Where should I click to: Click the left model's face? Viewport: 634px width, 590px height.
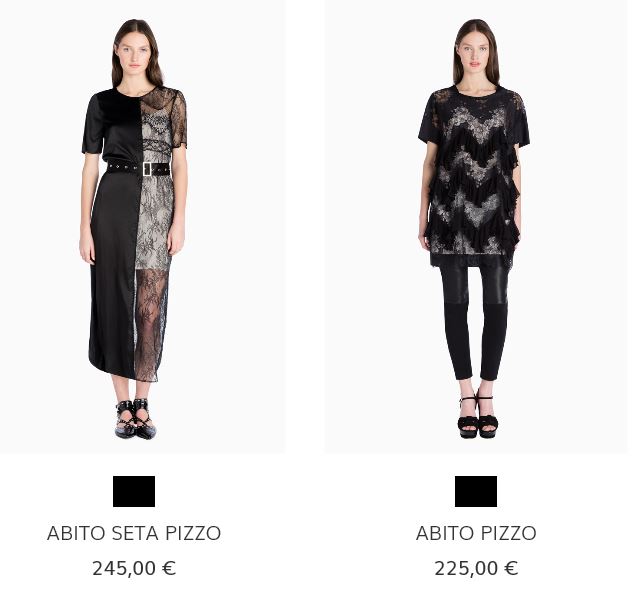click(133, 55)
